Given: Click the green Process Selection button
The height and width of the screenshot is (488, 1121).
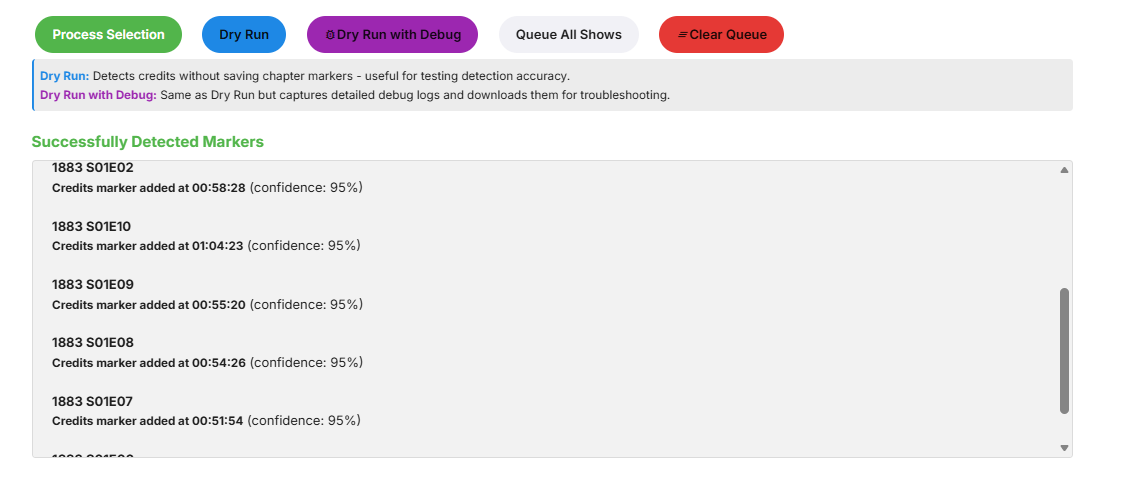Looking at the screenshot, I should click(x=108, y=35).
